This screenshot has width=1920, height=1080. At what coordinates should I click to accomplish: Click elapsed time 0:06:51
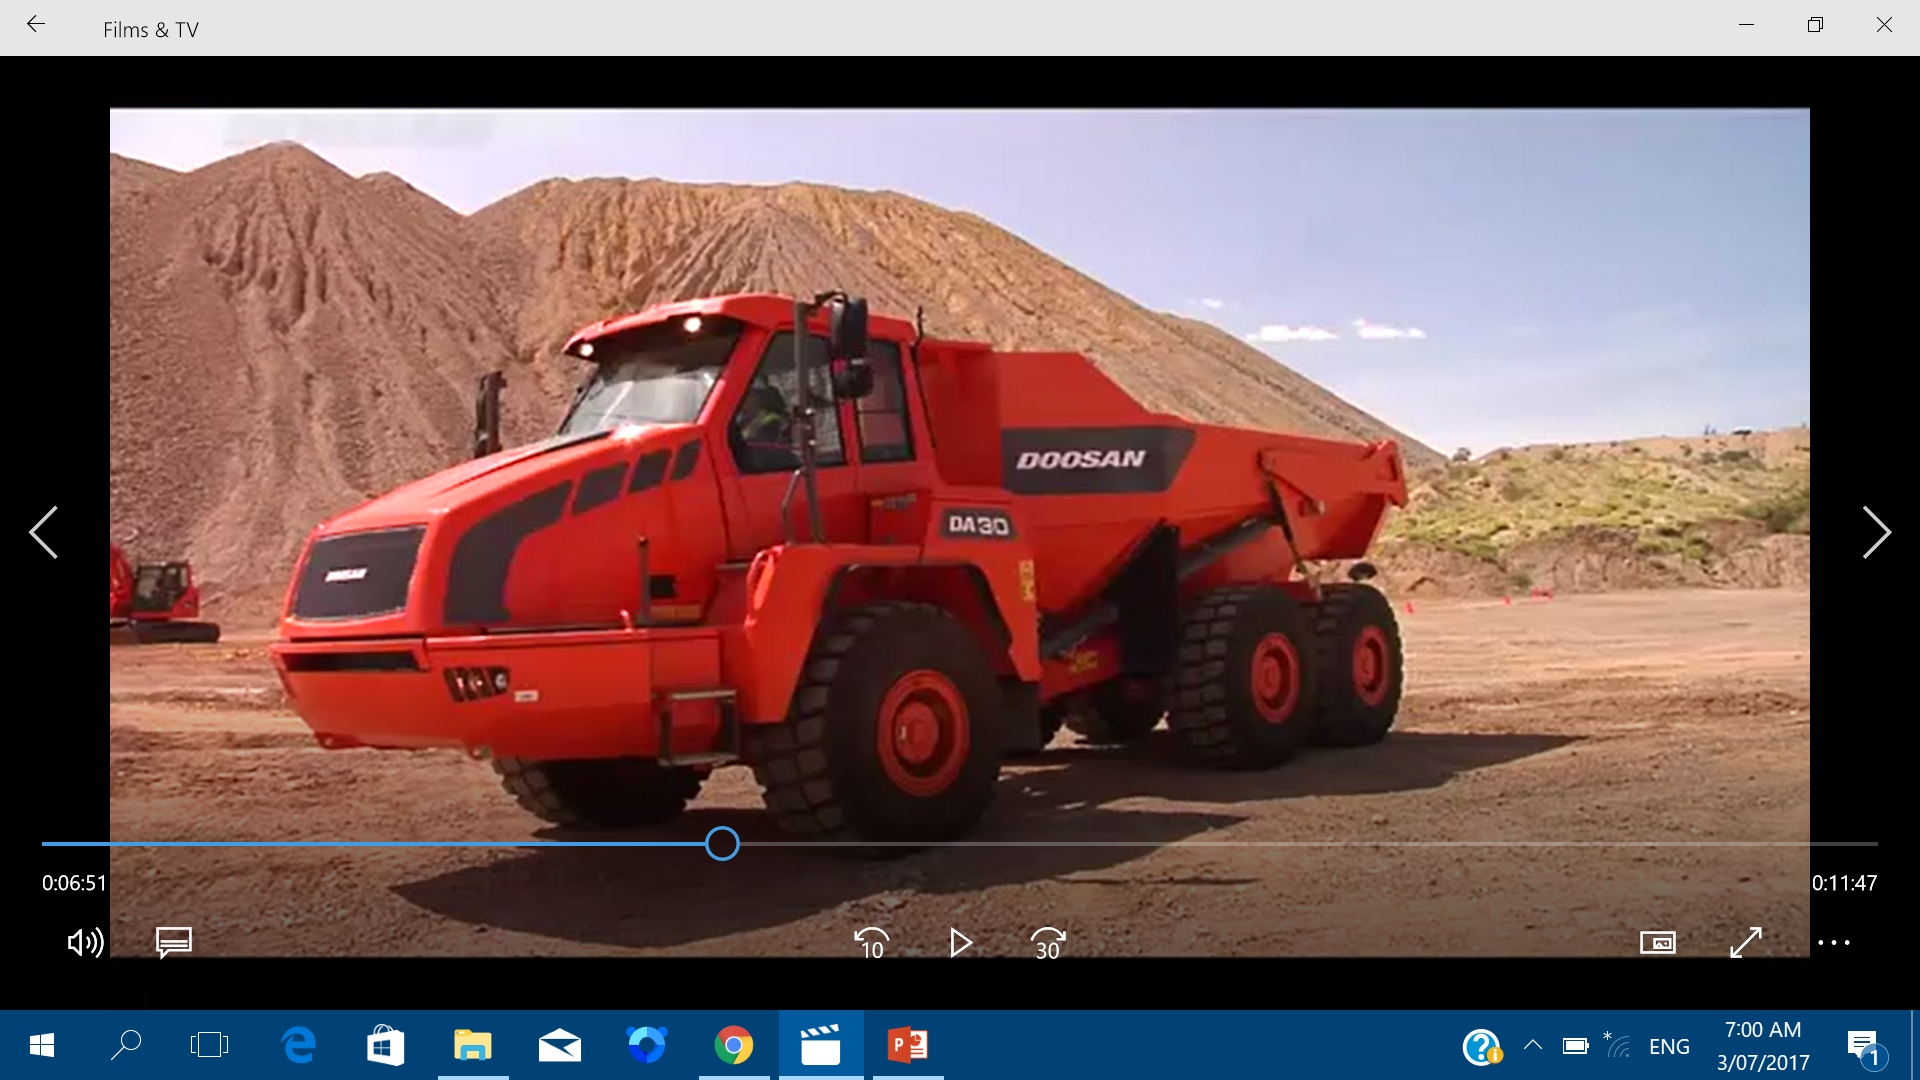coord(74,883)
